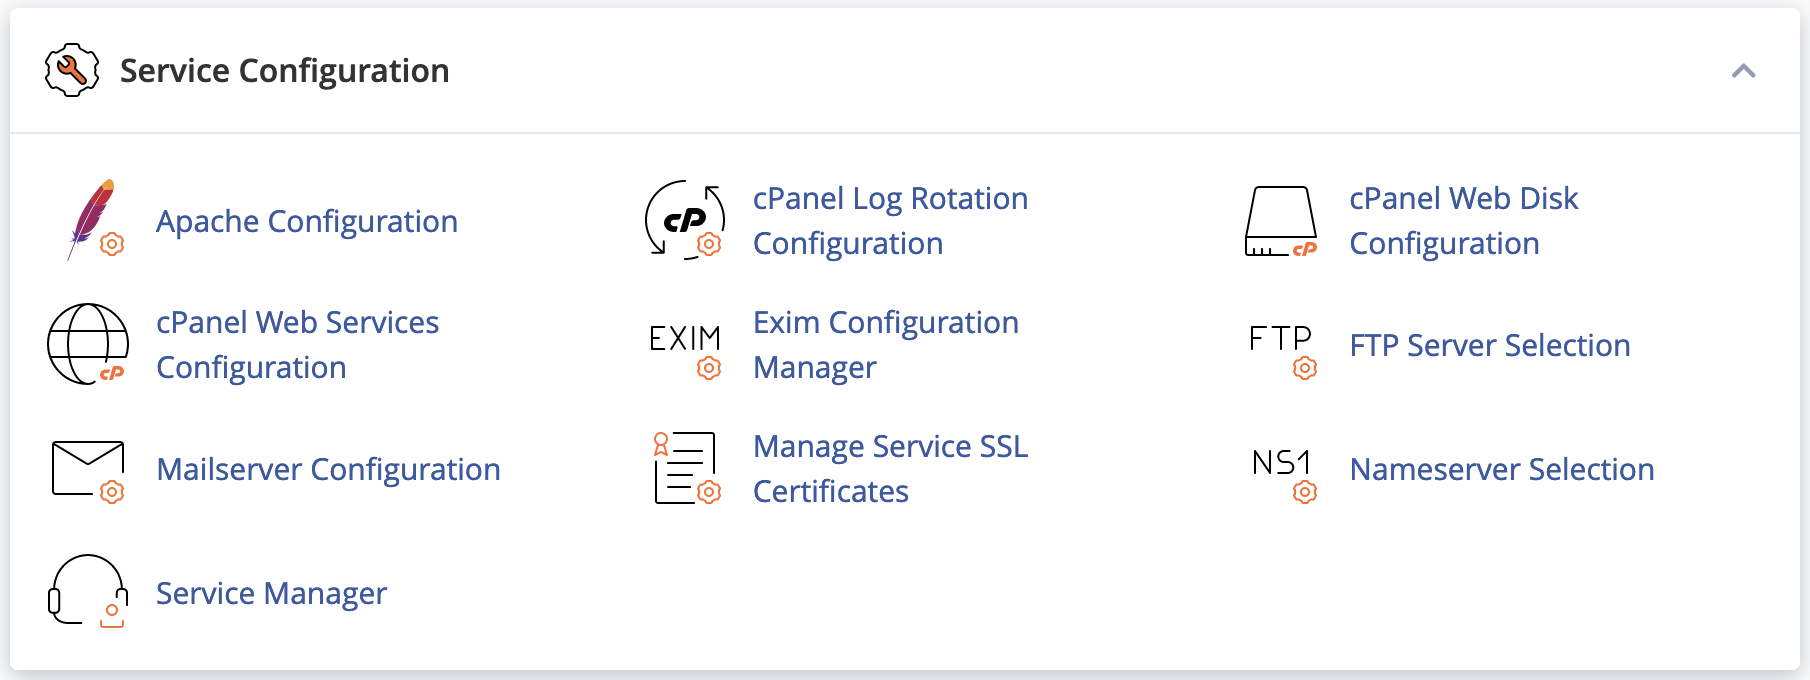The image size is (1810, 680).
Task: Open FTP Server Selection
Action: pos(1489,345)
